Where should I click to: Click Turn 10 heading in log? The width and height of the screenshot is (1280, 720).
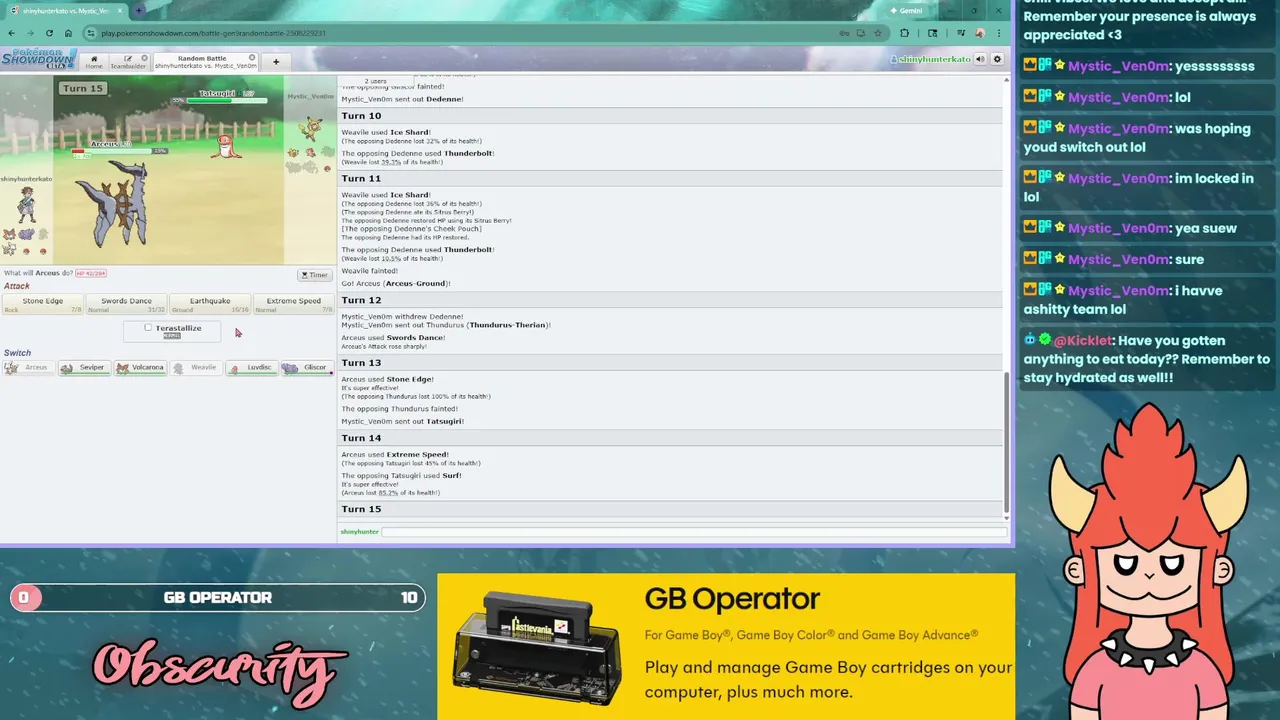[x=361, y=116]
